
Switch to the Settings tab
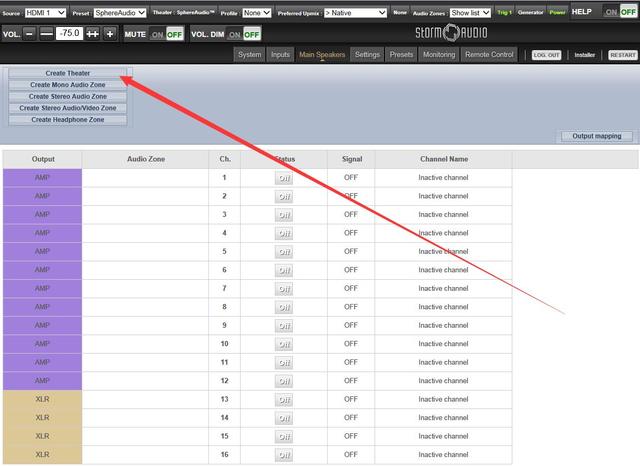point(367,54)
